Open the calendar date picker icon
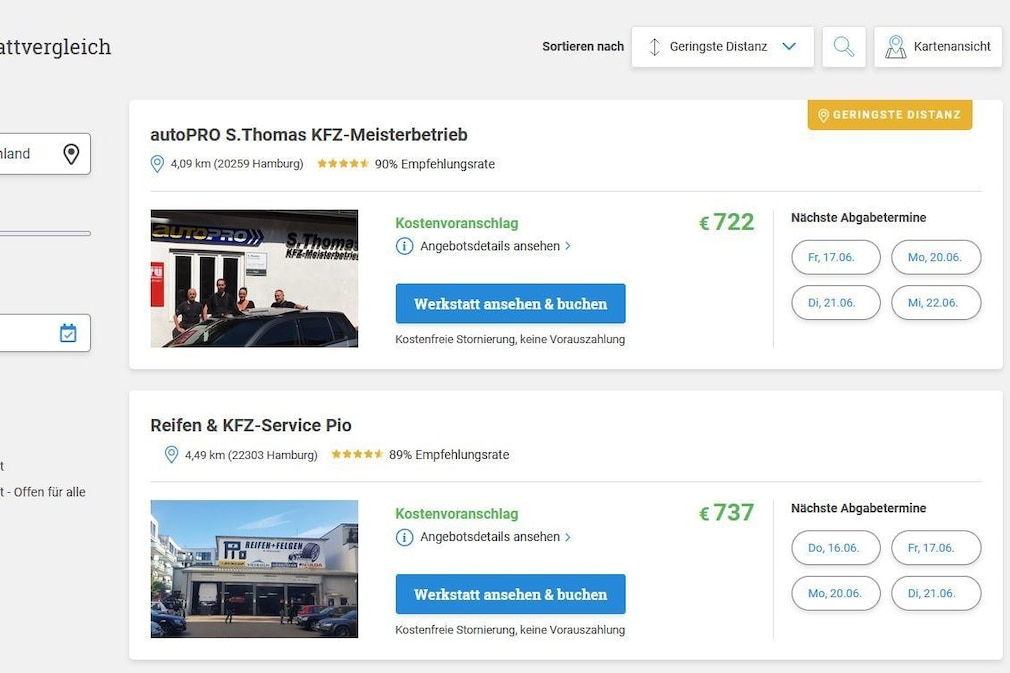 [68, 333]
